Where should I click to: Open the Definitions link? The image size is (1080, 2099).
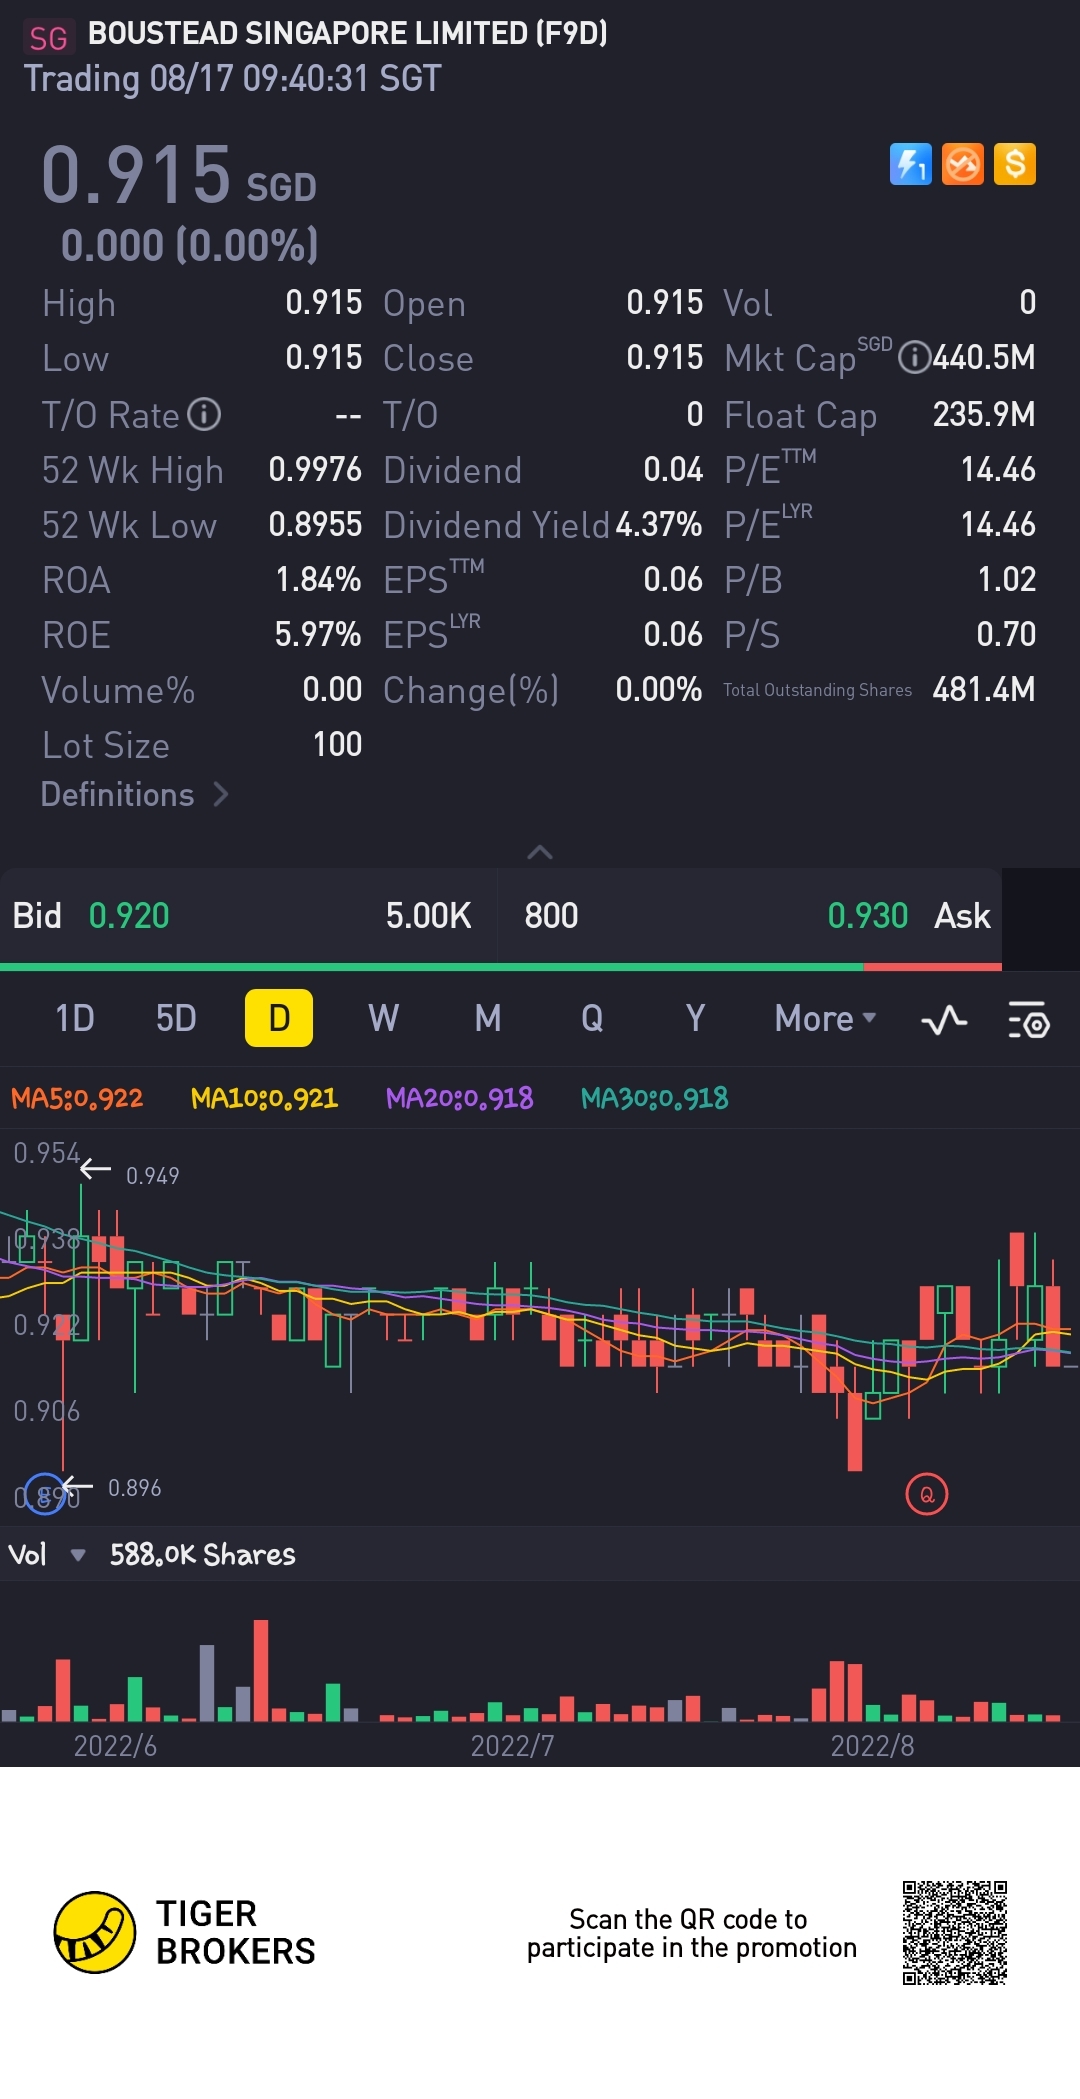pyautogui.click(x=135, y=795)
